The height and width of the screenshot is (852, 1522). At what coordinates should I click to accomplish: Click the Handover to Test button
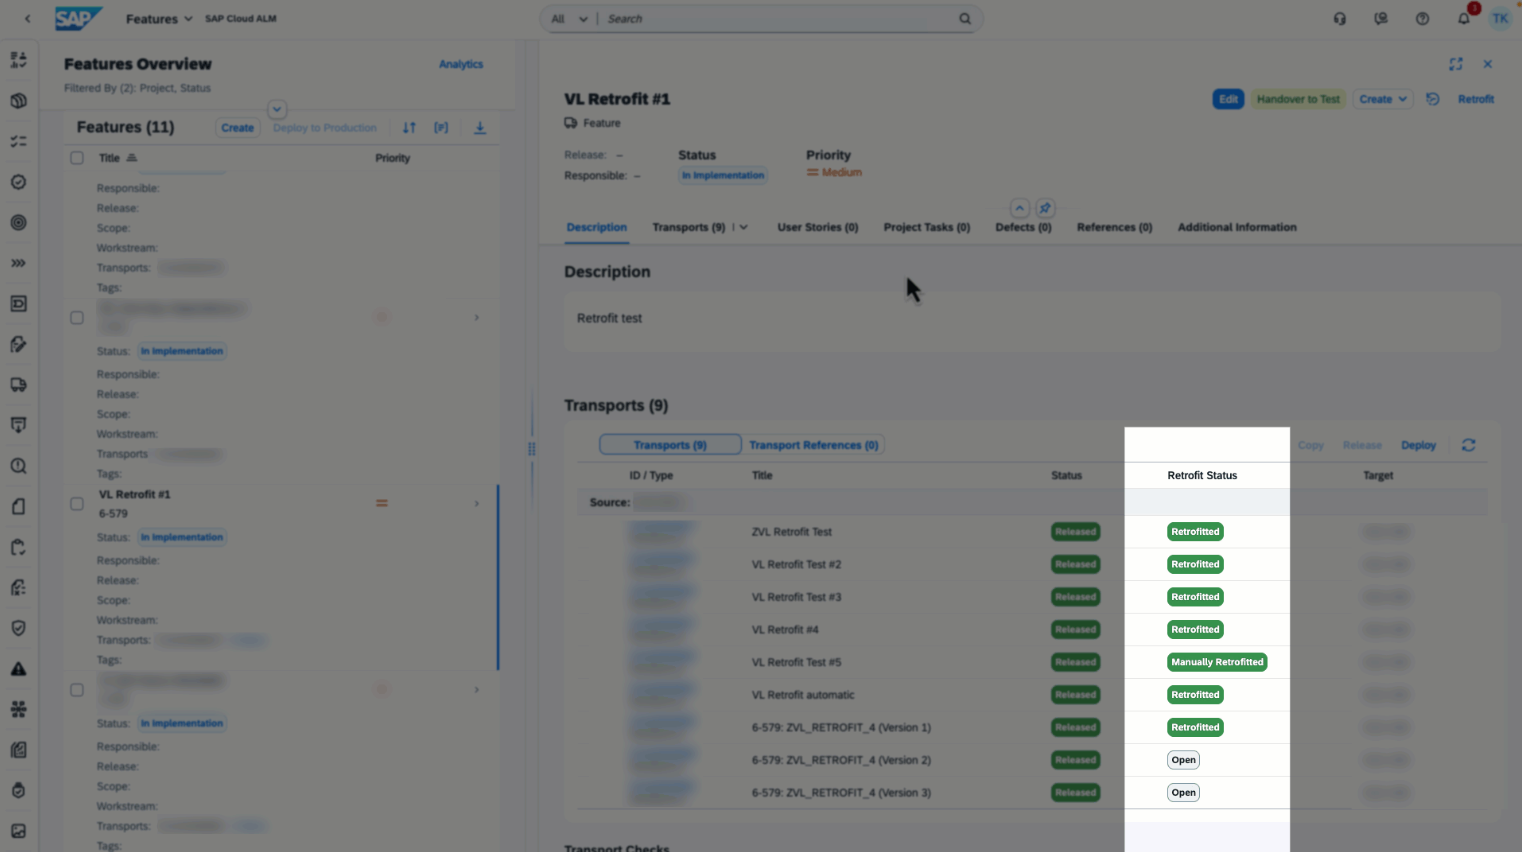point(1297,99)
